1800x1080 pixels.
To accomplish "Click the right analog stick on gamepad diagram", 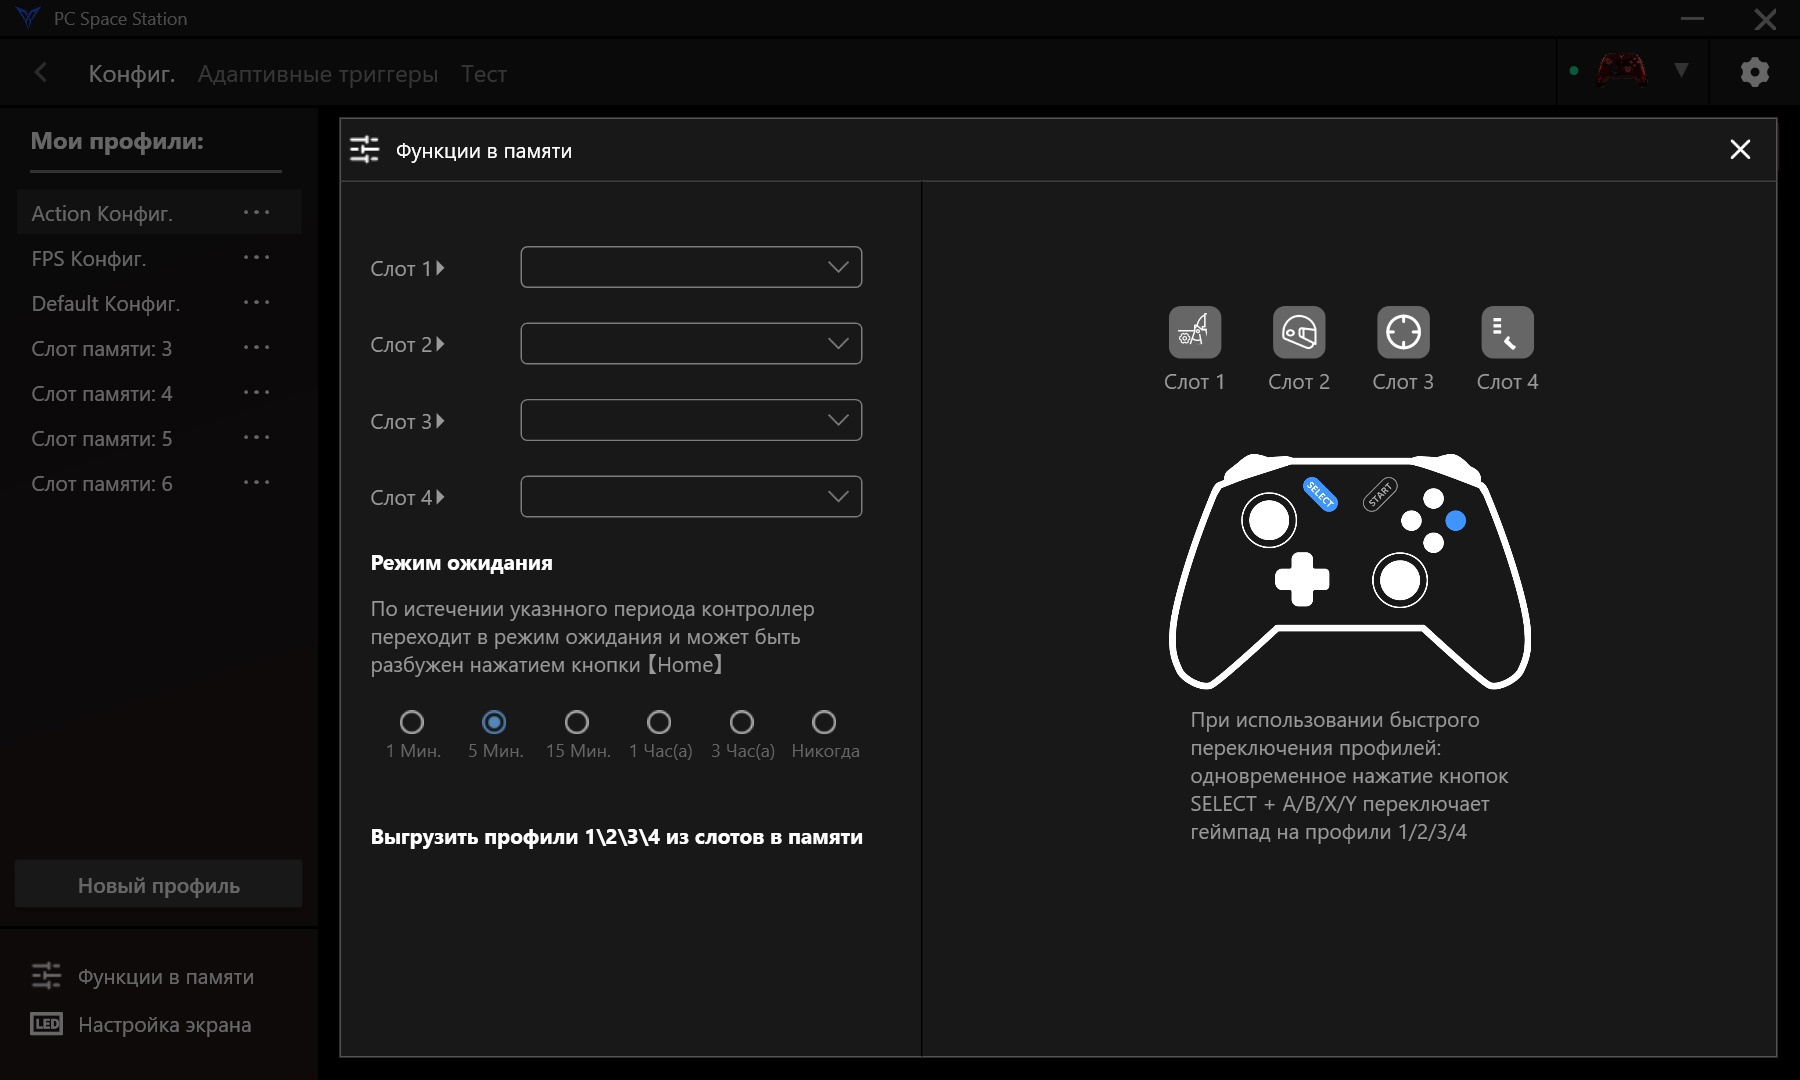I will point(1400,580).
